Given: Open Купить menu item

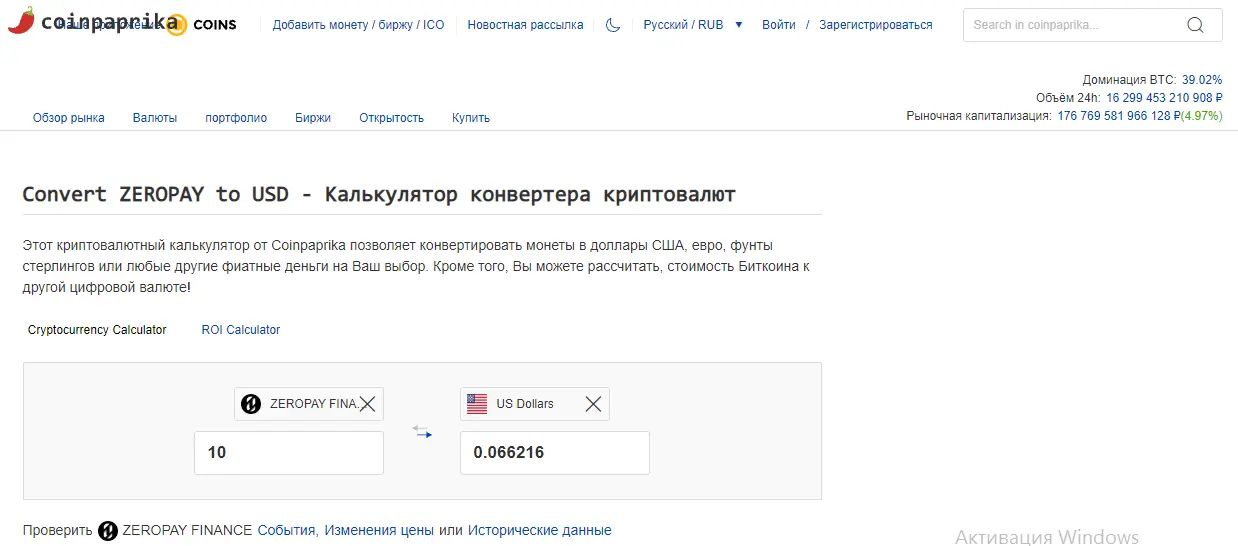Looking at the screenshot, I should click(x=471, y=118).
